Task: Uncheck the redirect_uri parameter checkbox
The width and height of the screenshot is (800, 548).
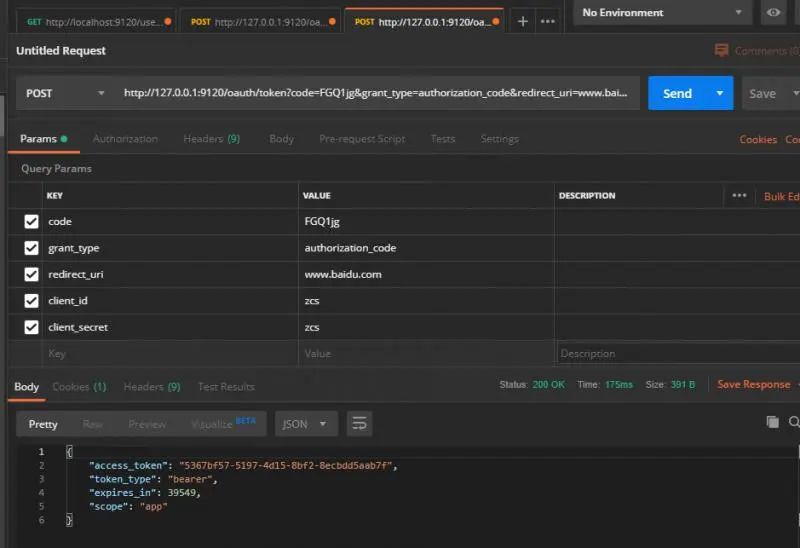Action: pyautogui.click(x=31, y=275)
